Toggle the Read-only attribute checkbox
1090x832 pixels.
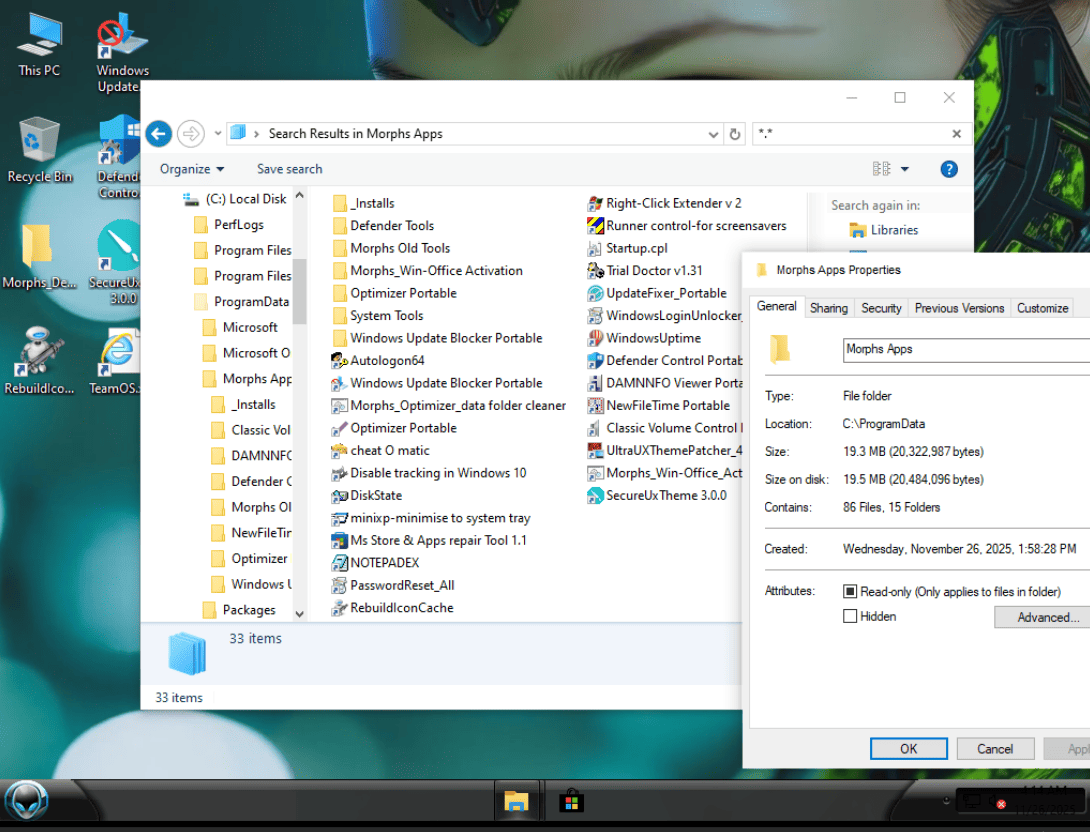point(850,592)
